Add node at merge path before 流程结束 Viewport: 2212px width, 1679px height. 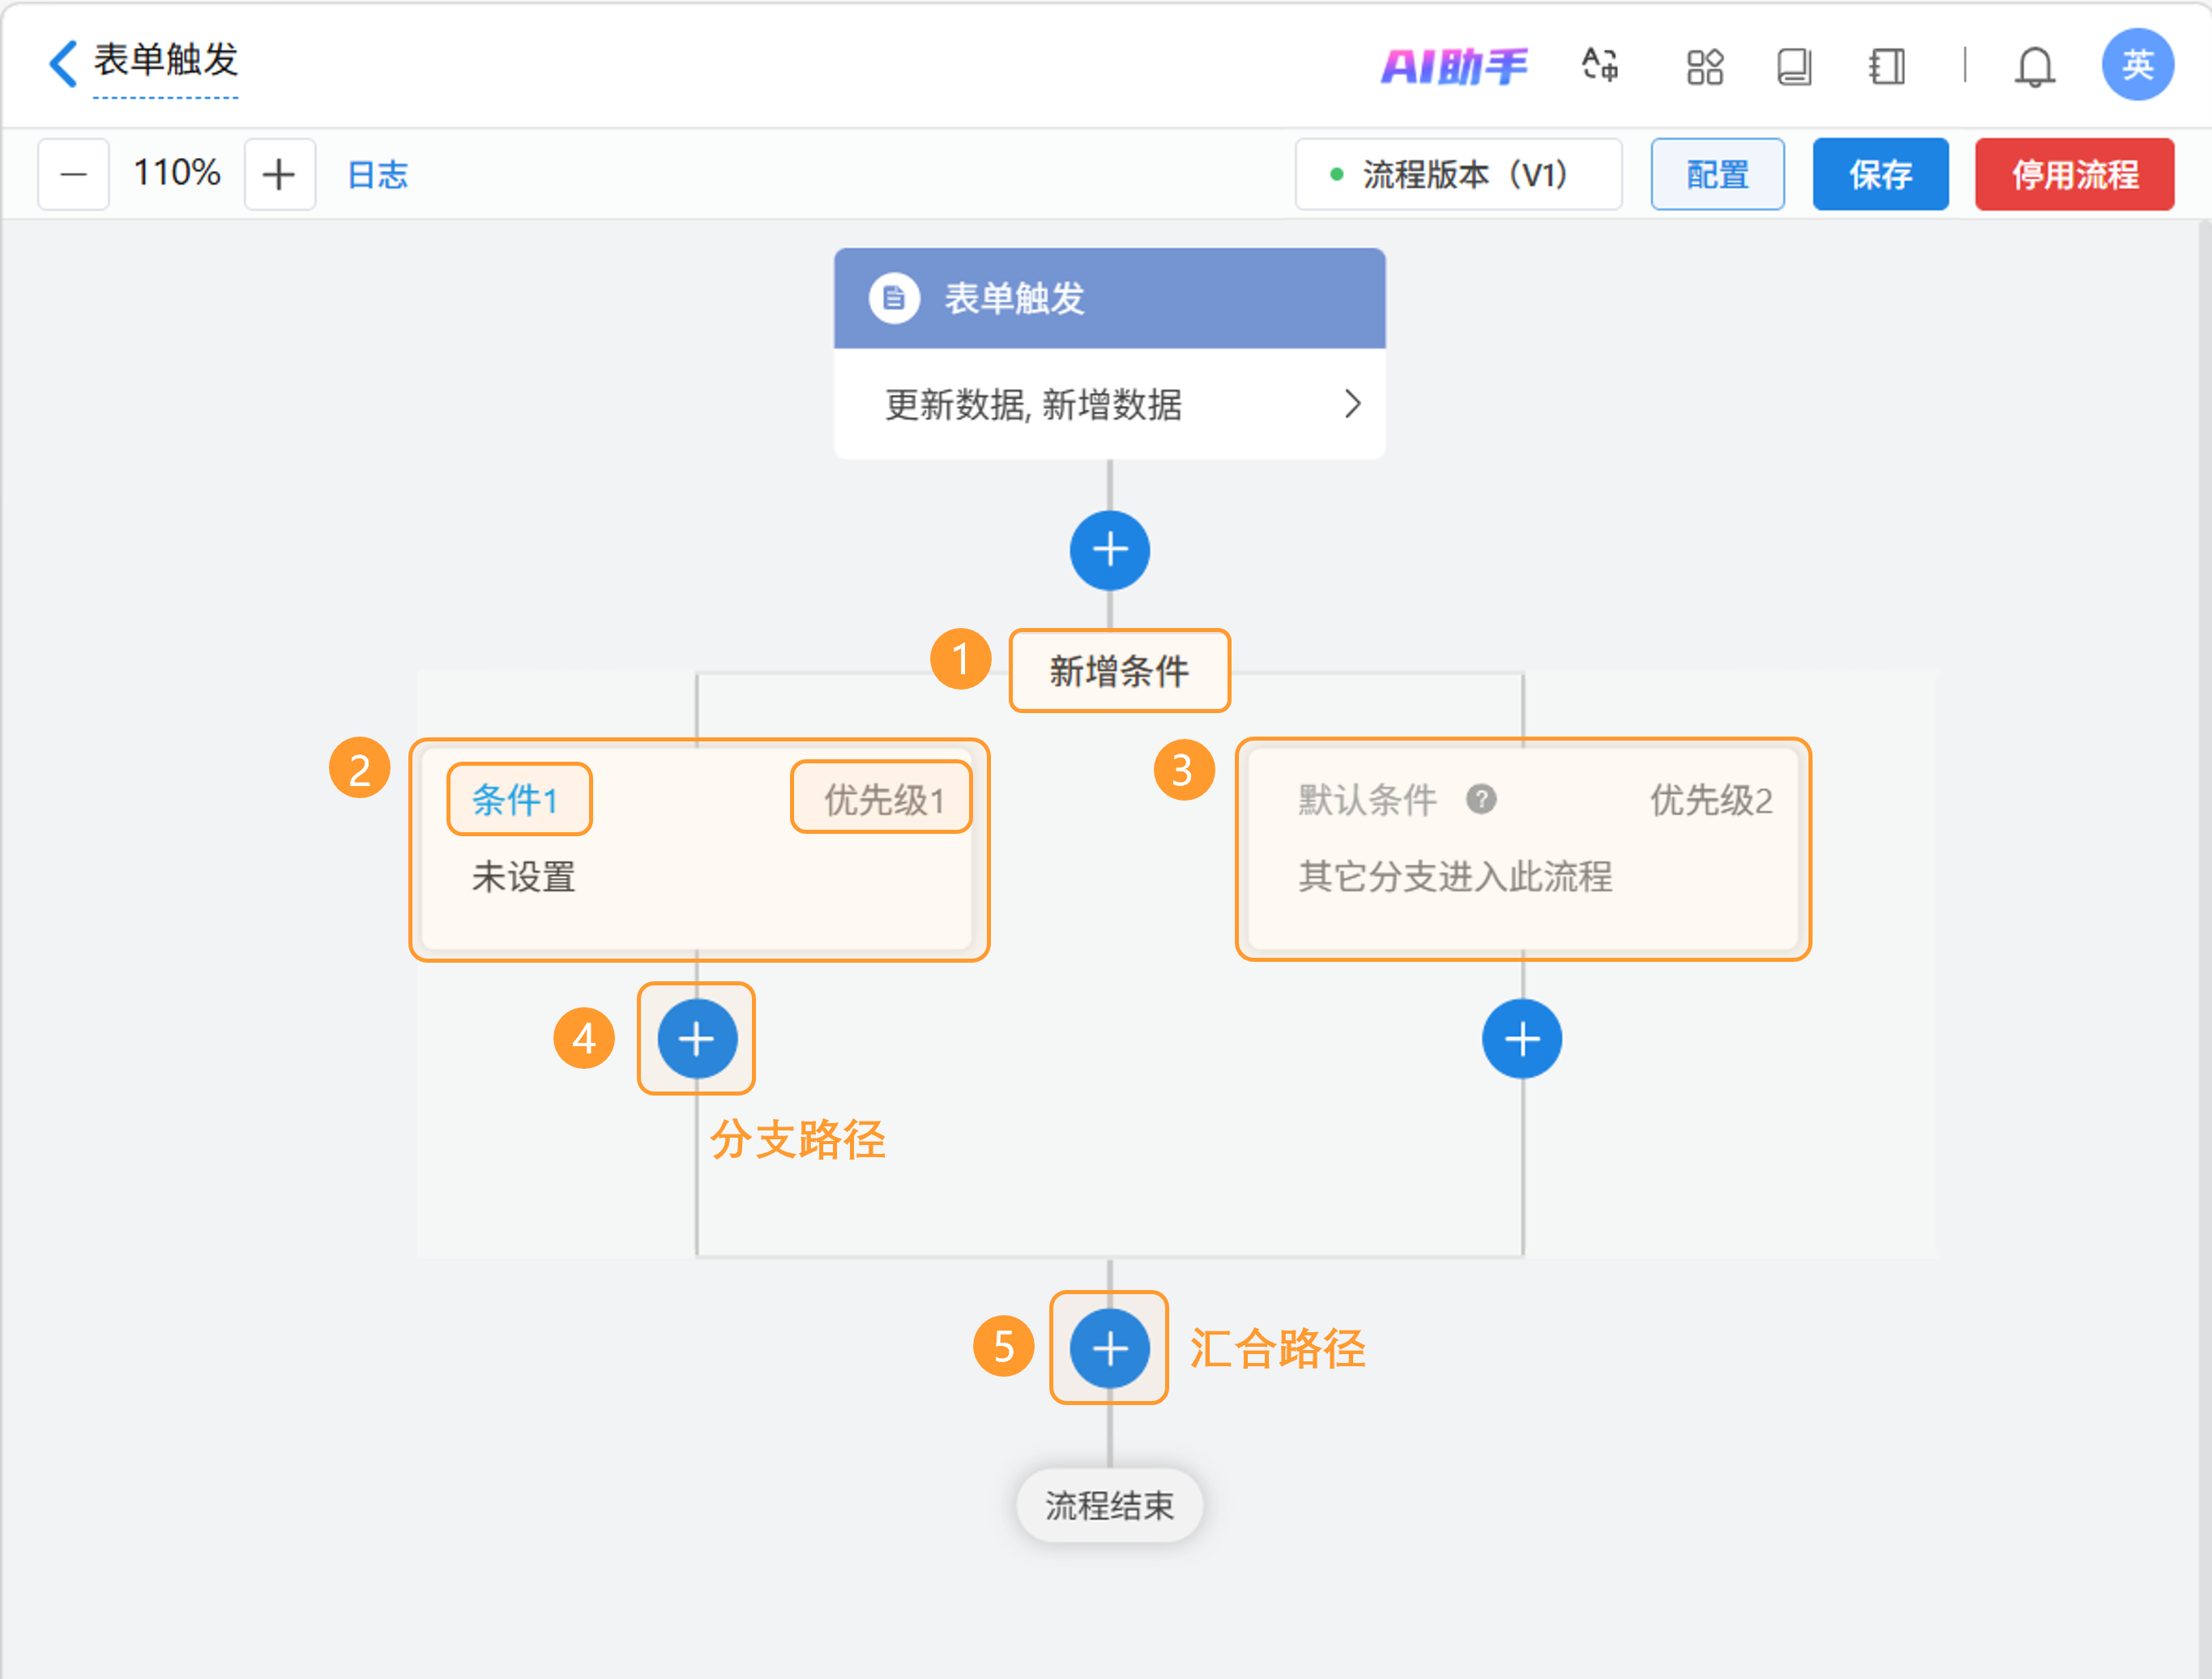pos(1109,1348)
